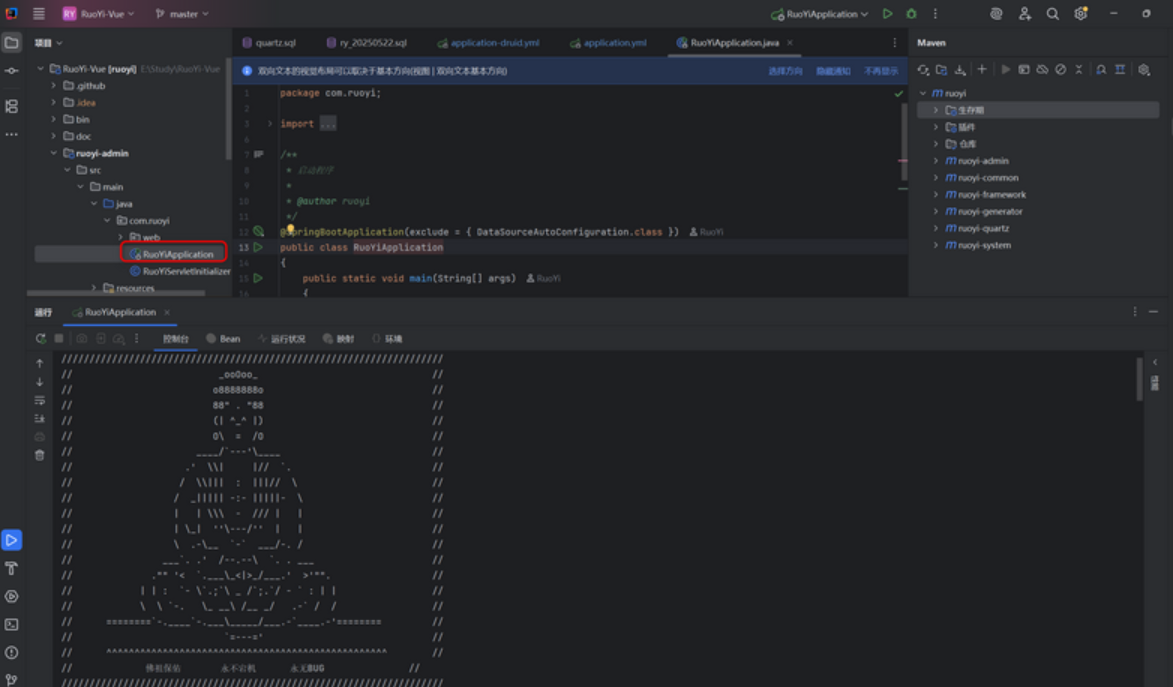1173x687 pixels.
Task: Switch to the application-druid.yml tab
Action: click(488, 43)
